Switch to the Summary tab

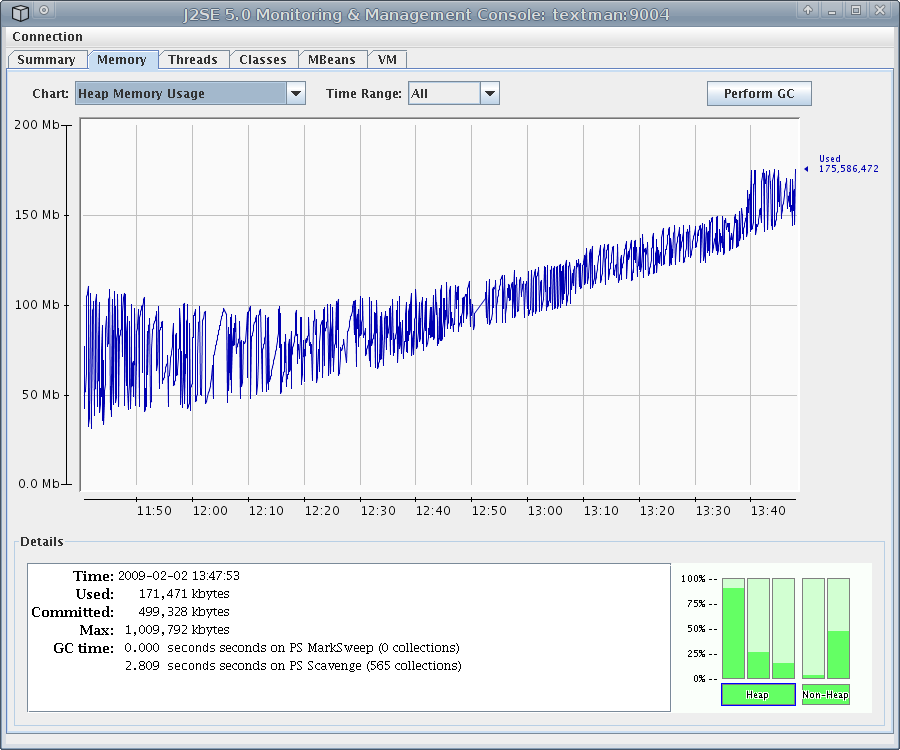46,59
